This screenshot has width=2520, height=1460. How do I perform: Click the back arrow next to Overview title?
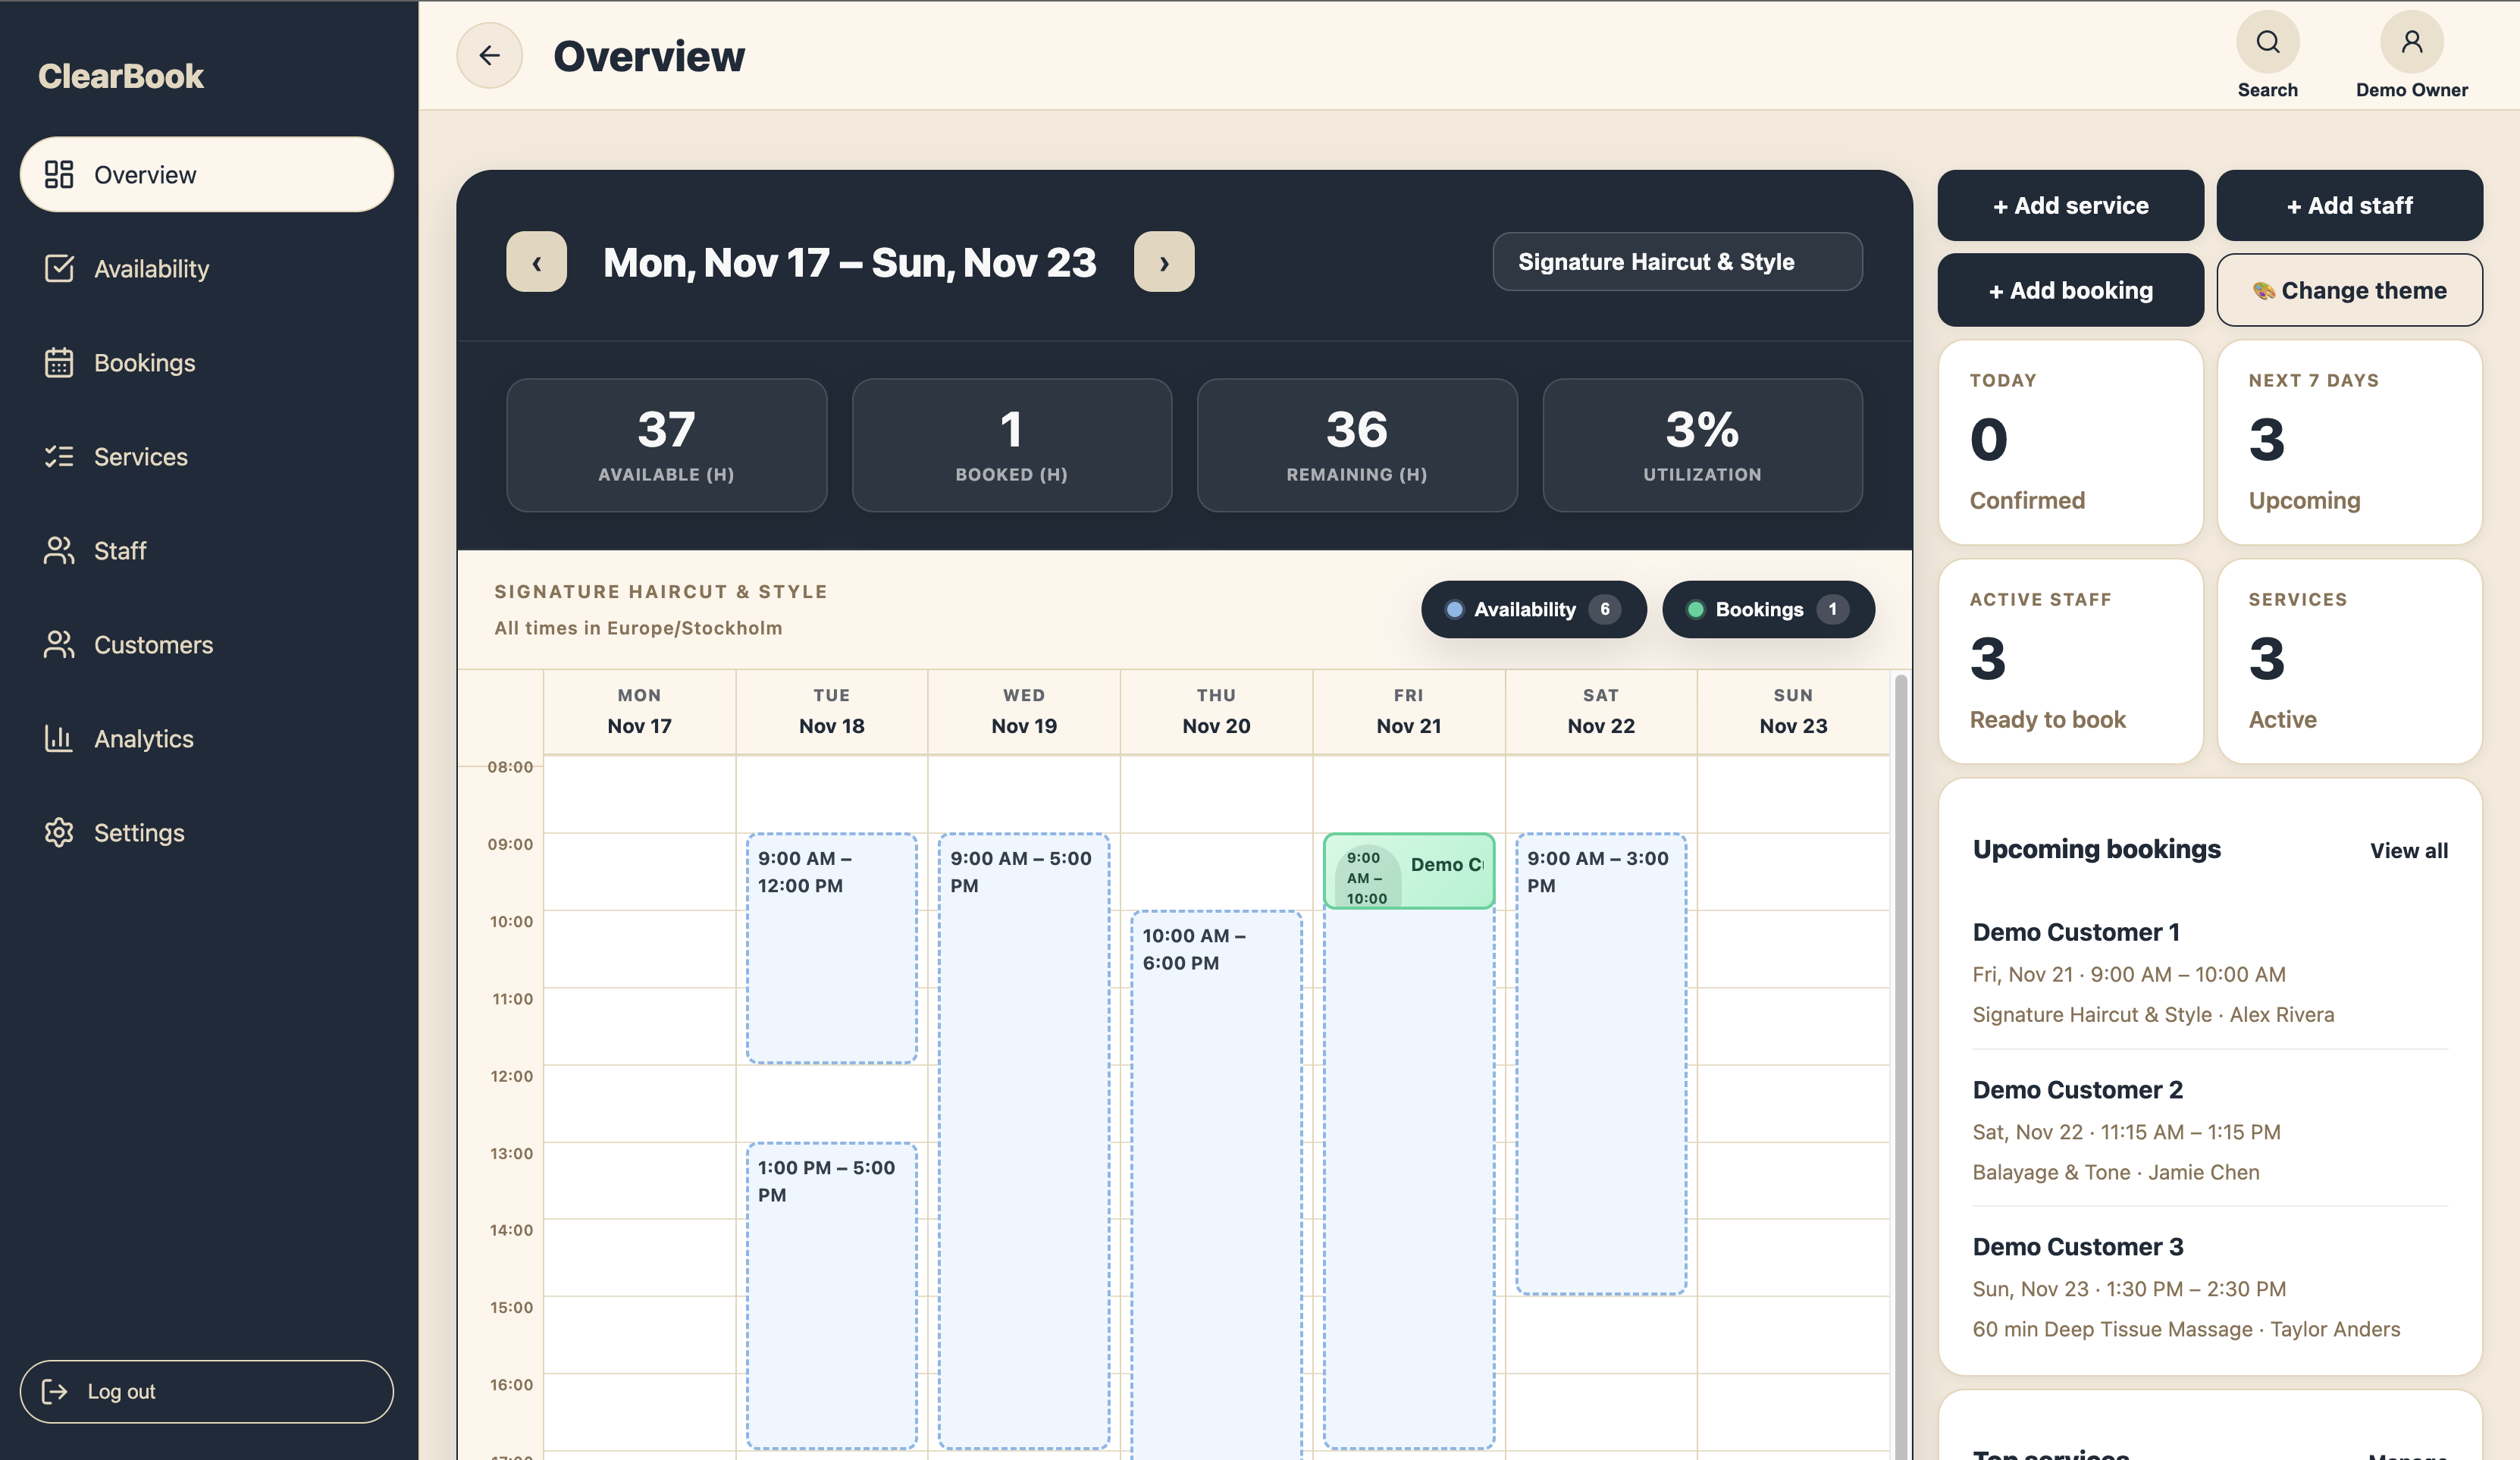pos(489,55)
